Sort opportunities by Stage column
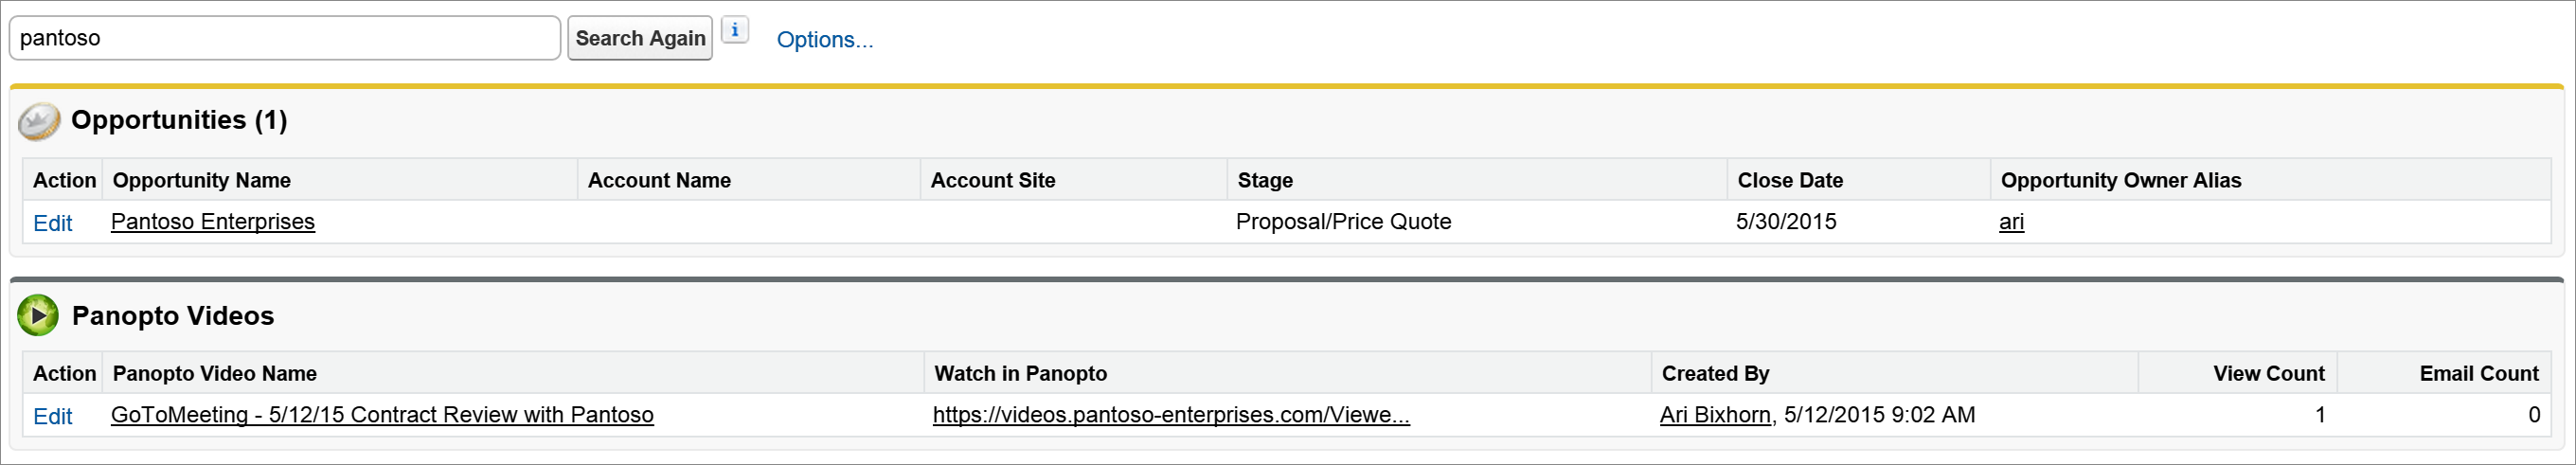The image size is (2576, 465). (1265, 180)
